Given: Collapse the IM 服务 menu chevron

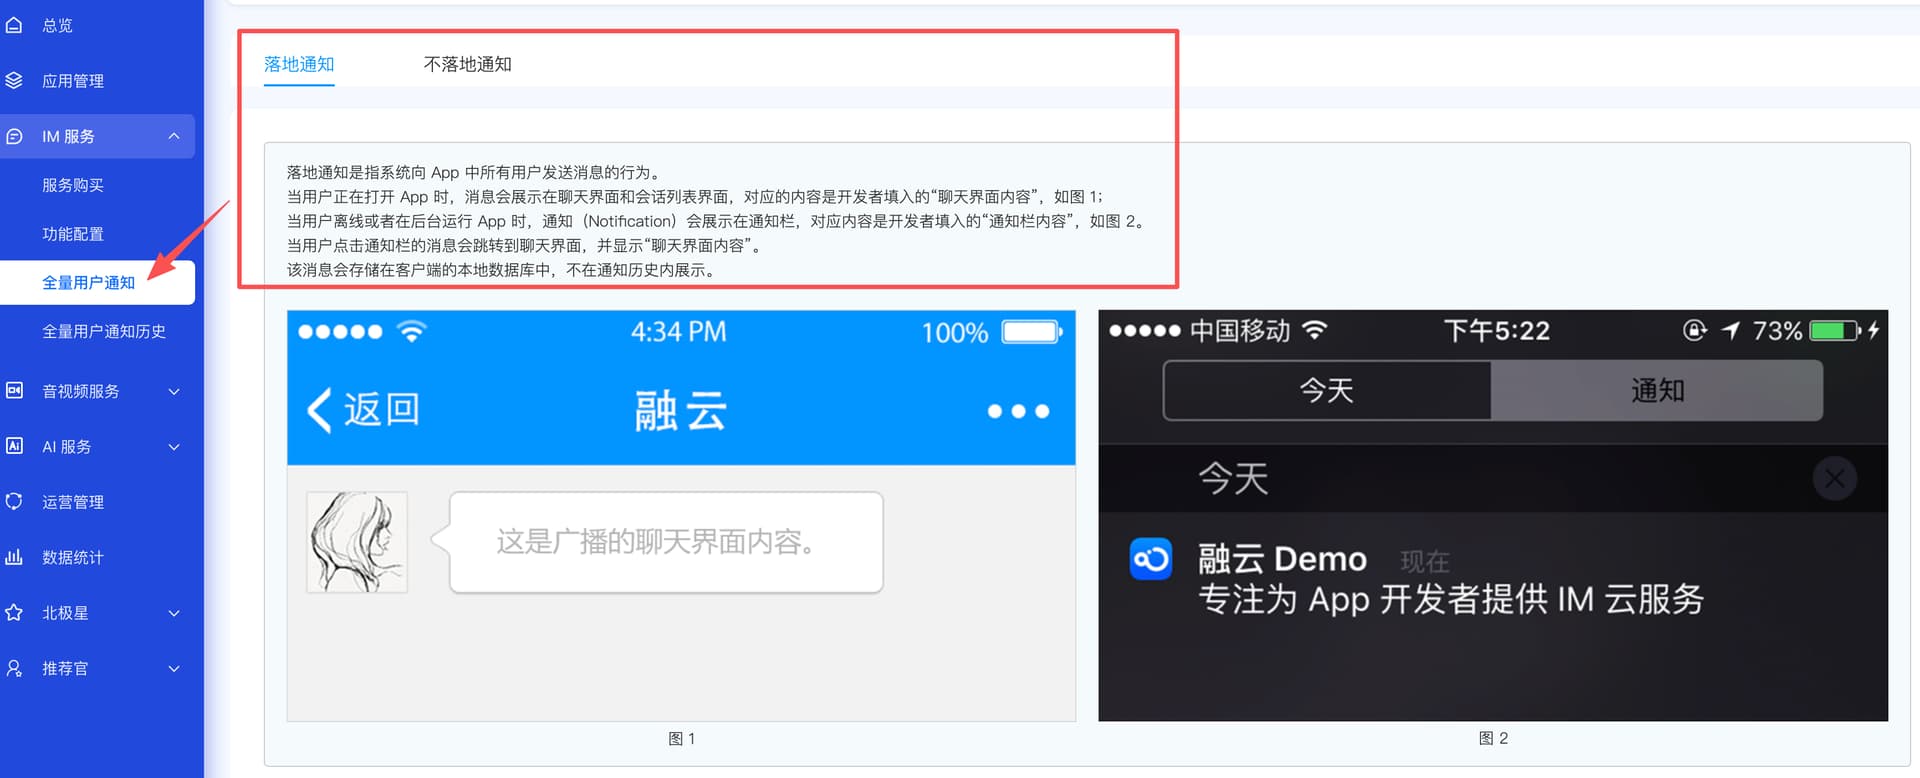Looking at the screenshot, I should tap(174, 136).
